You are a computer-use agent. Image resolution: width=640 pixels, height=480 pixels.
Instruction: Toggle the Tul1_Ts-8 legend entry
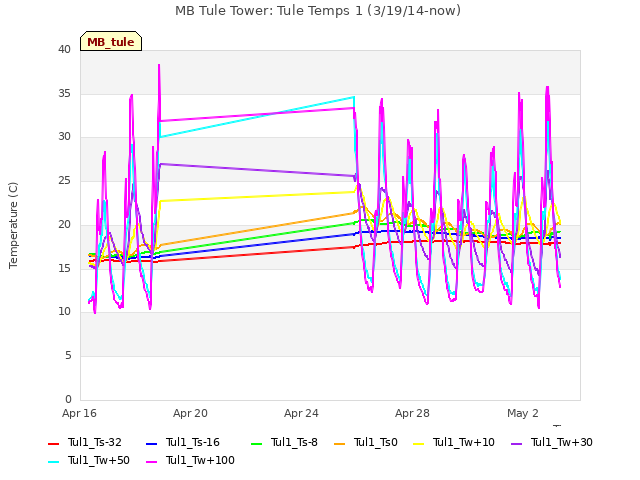tap(284, 442)
